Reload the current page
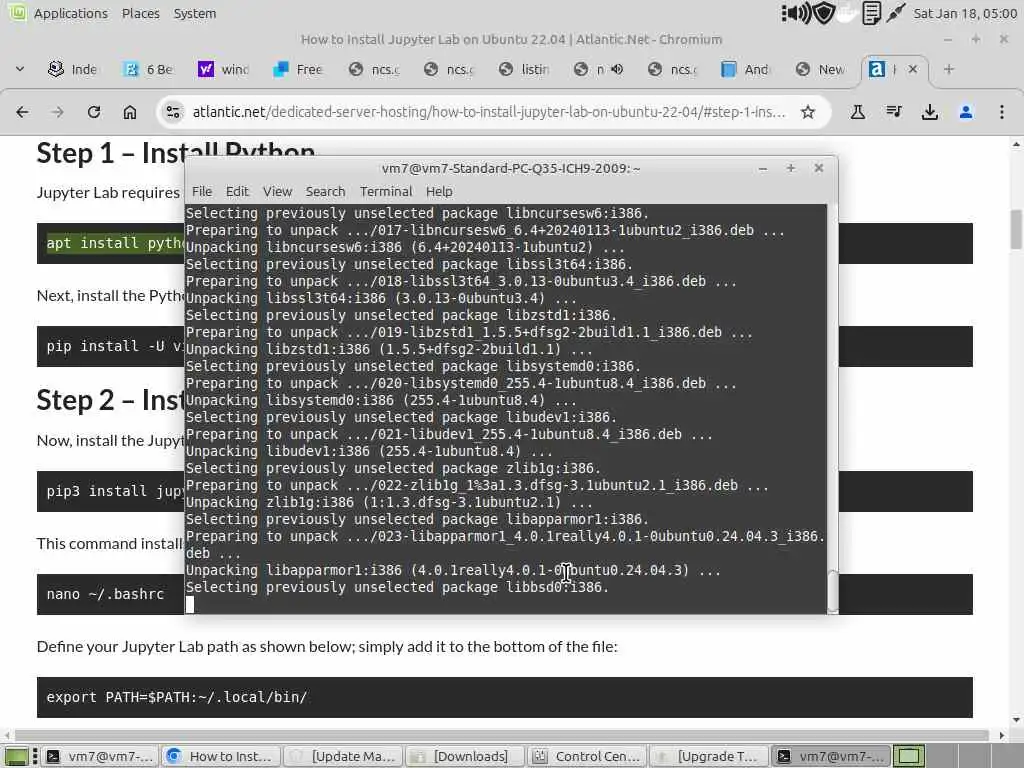Screen dimensions: 1024x768 (94, 112)
